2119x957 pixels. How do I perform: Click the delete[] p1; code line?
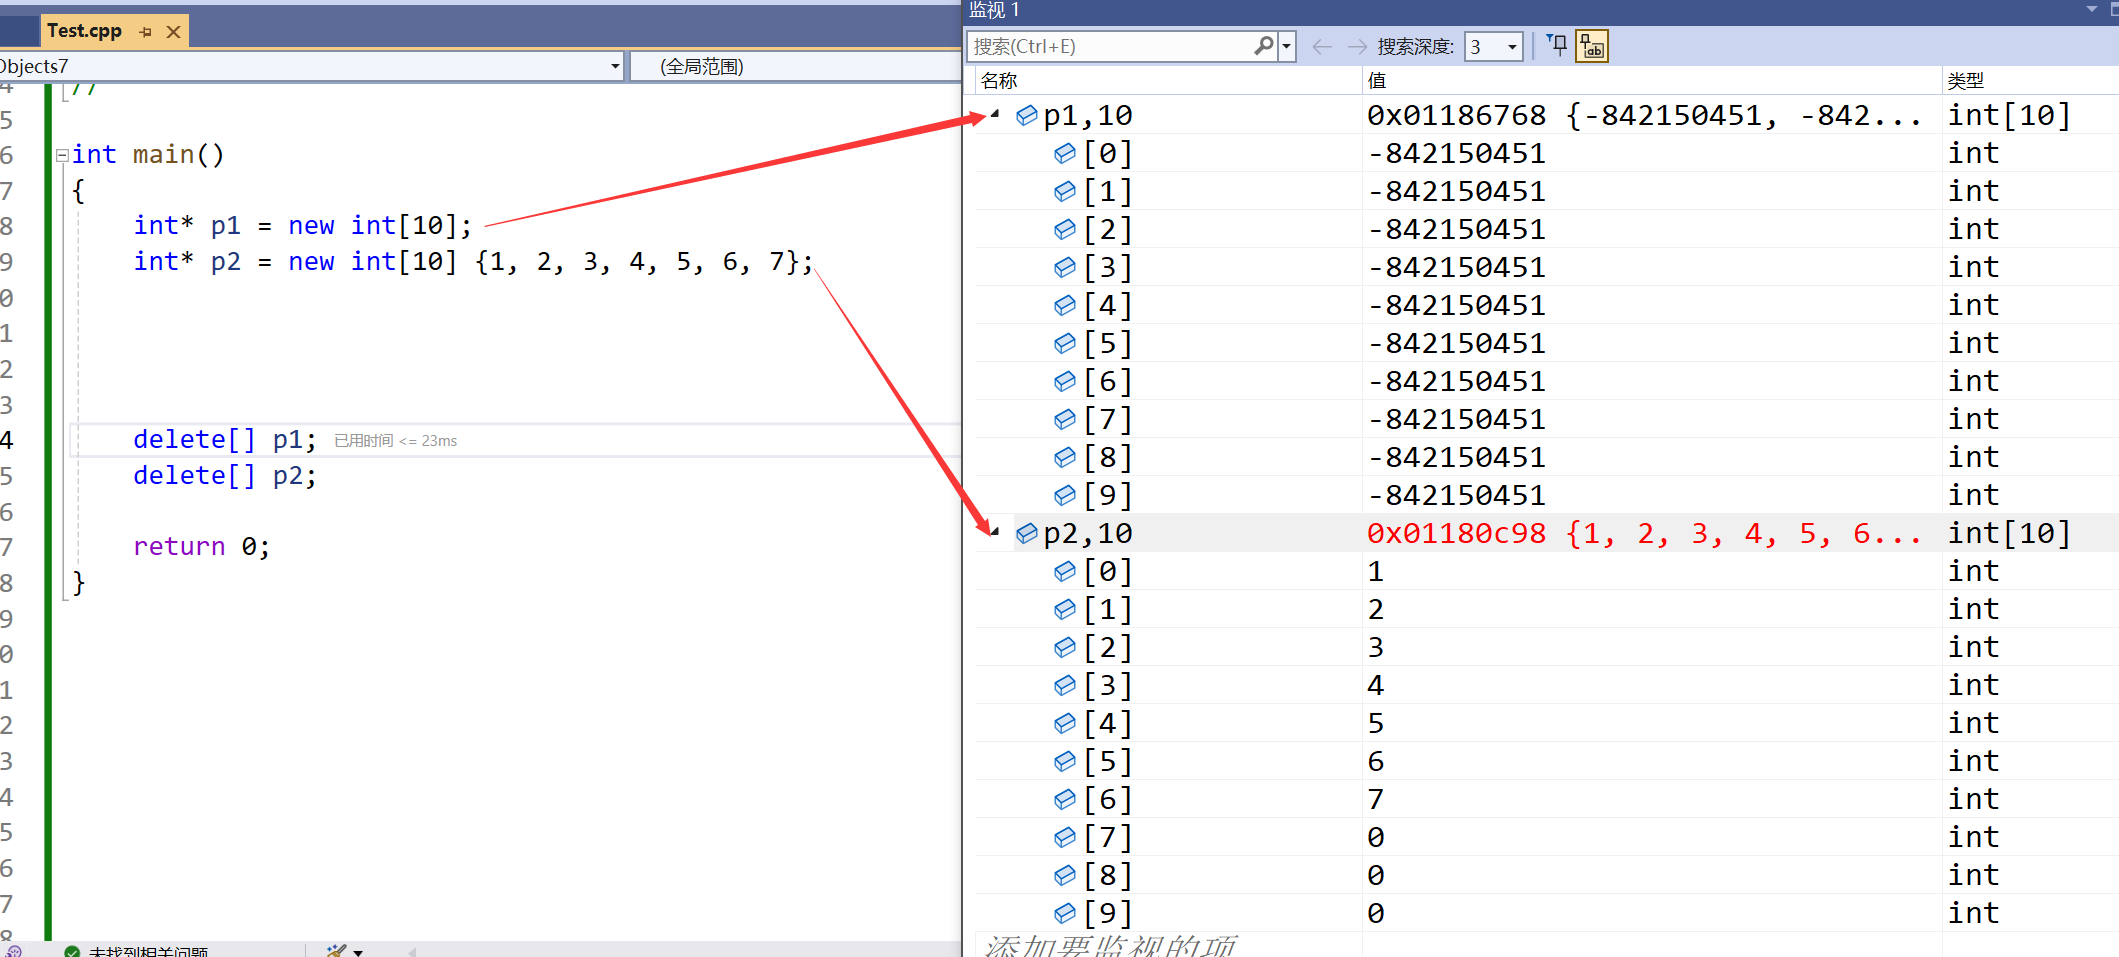coord(225,440)
